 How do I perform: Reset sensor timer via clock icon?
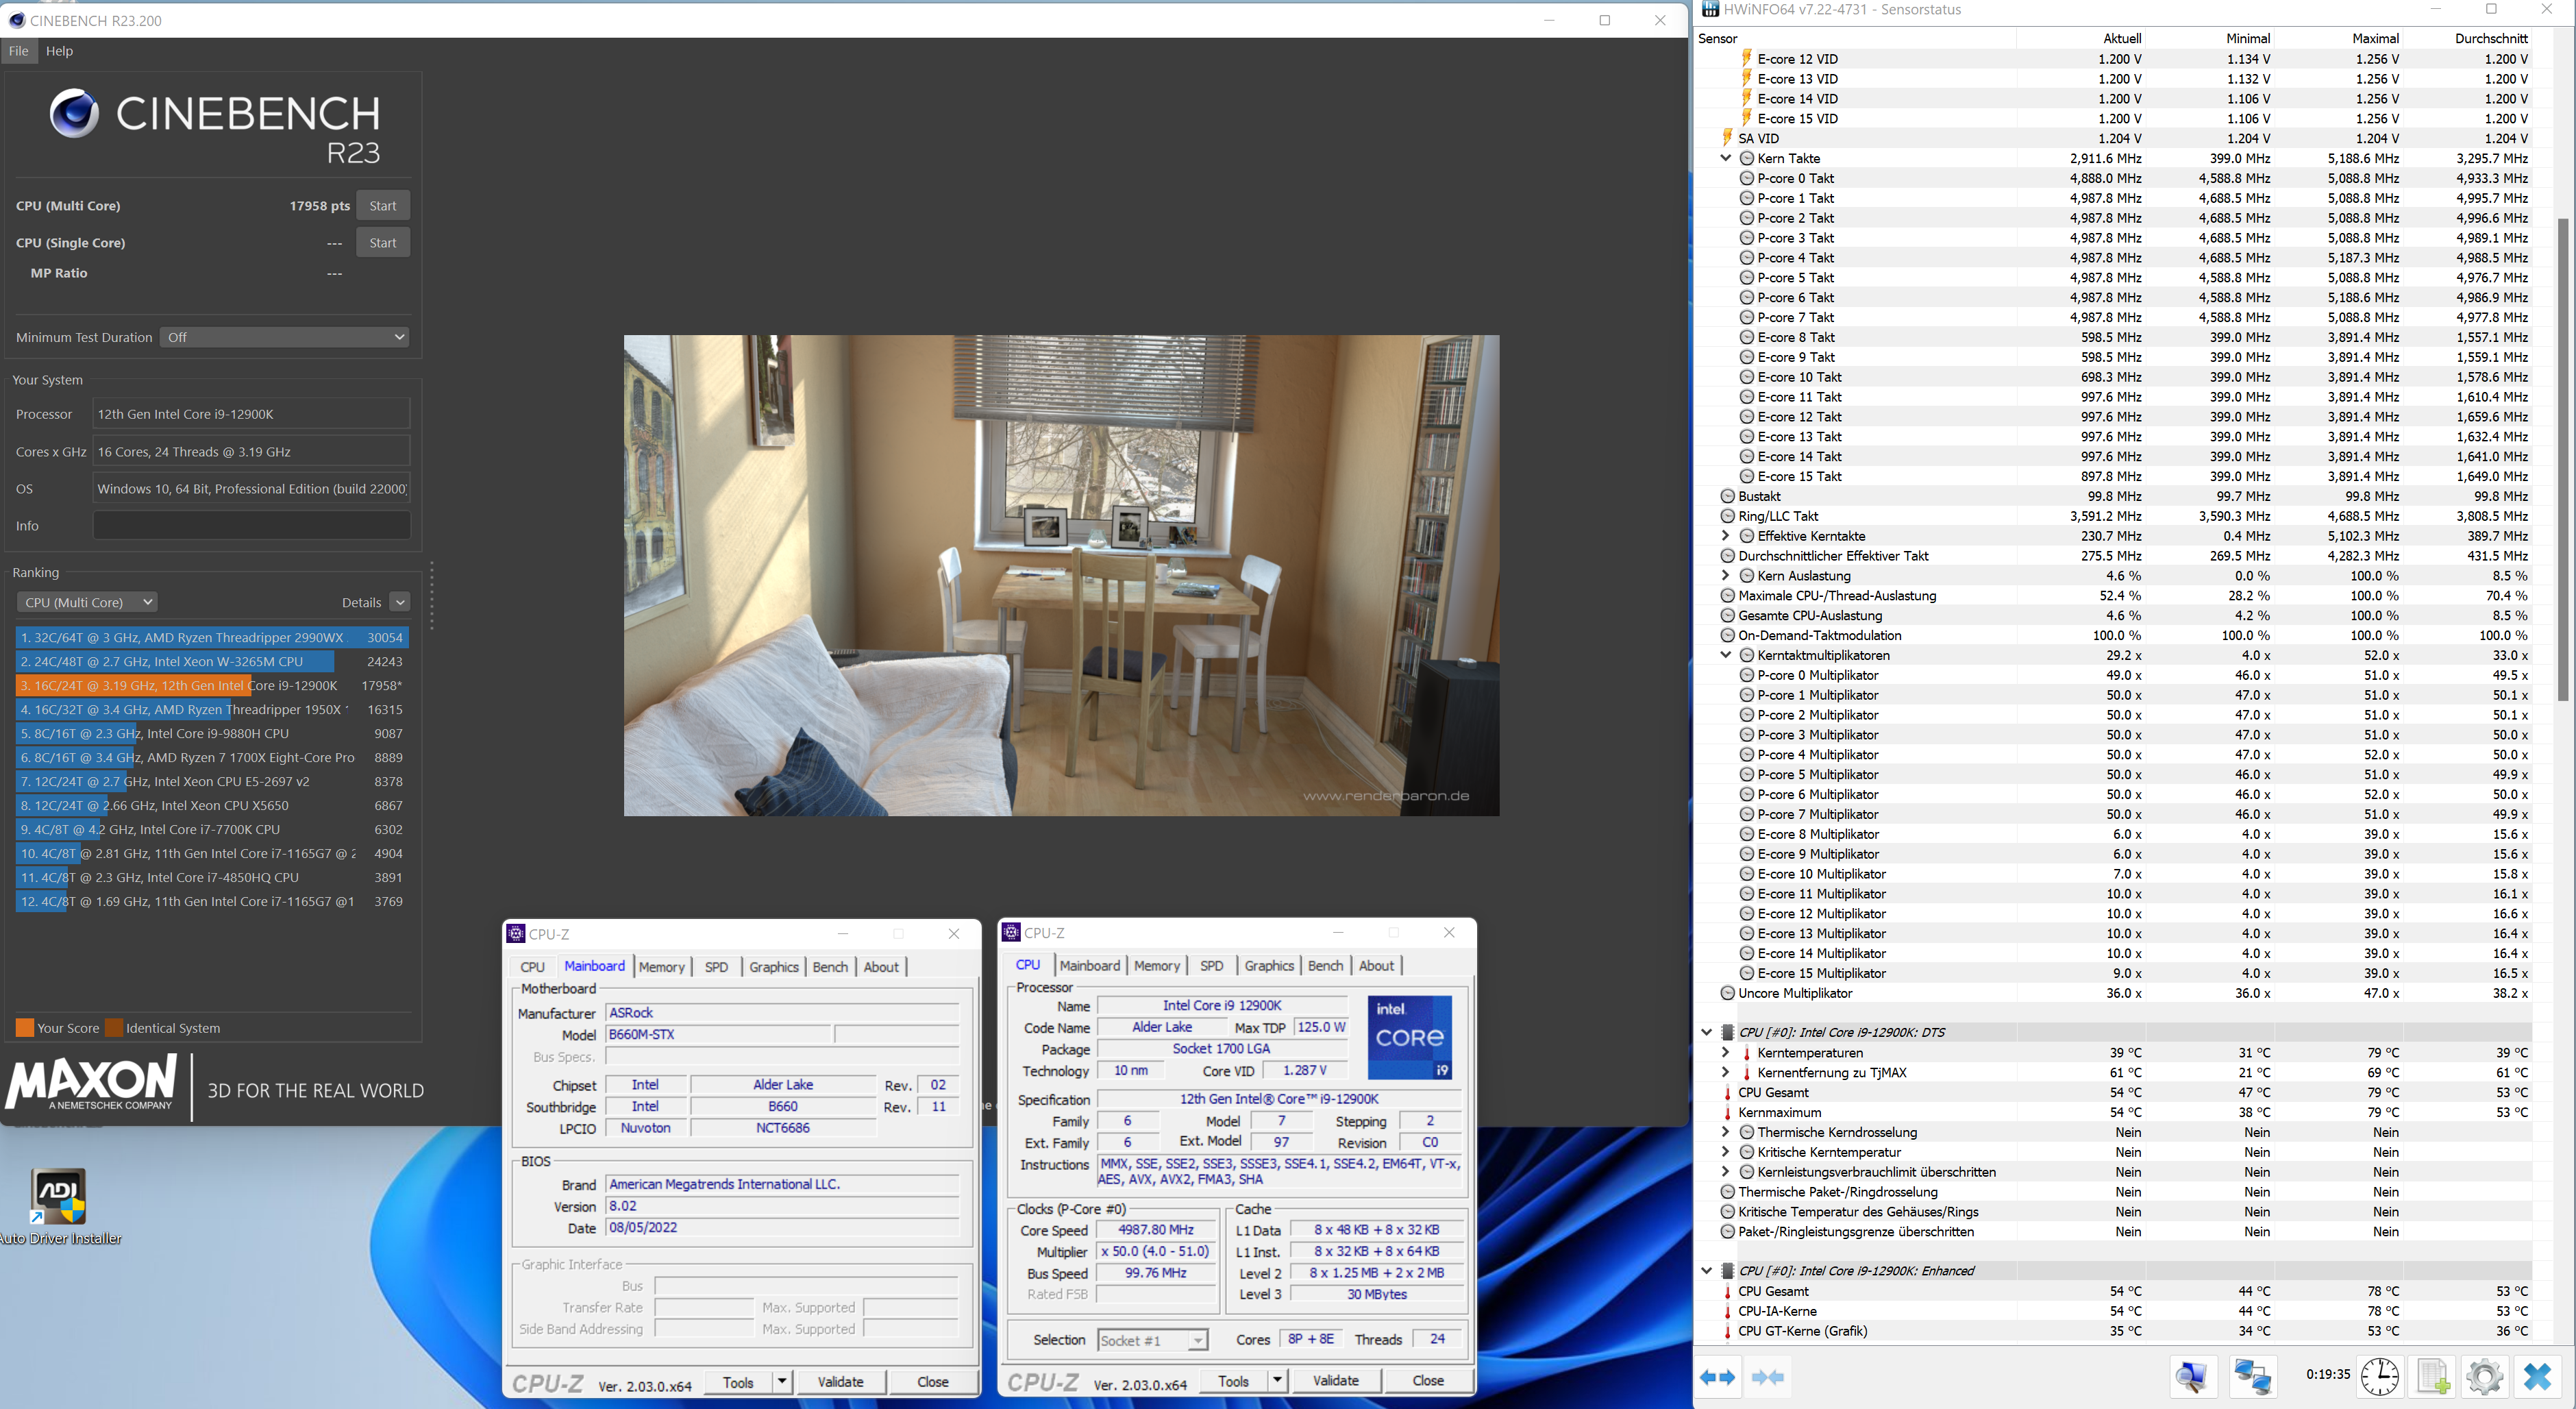click(2379, 1377)
